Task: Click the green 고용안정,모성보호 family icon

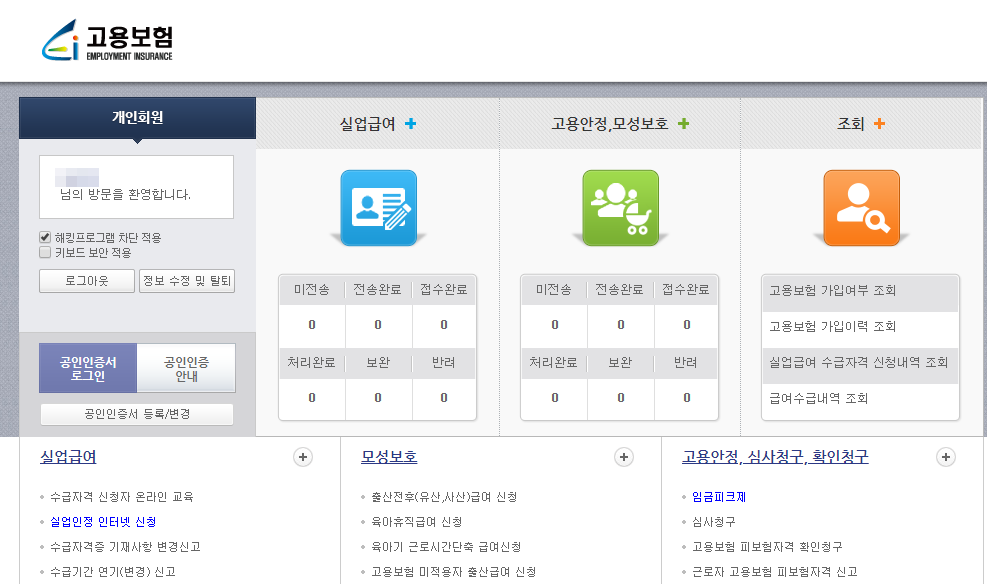Action: (620, 208)
